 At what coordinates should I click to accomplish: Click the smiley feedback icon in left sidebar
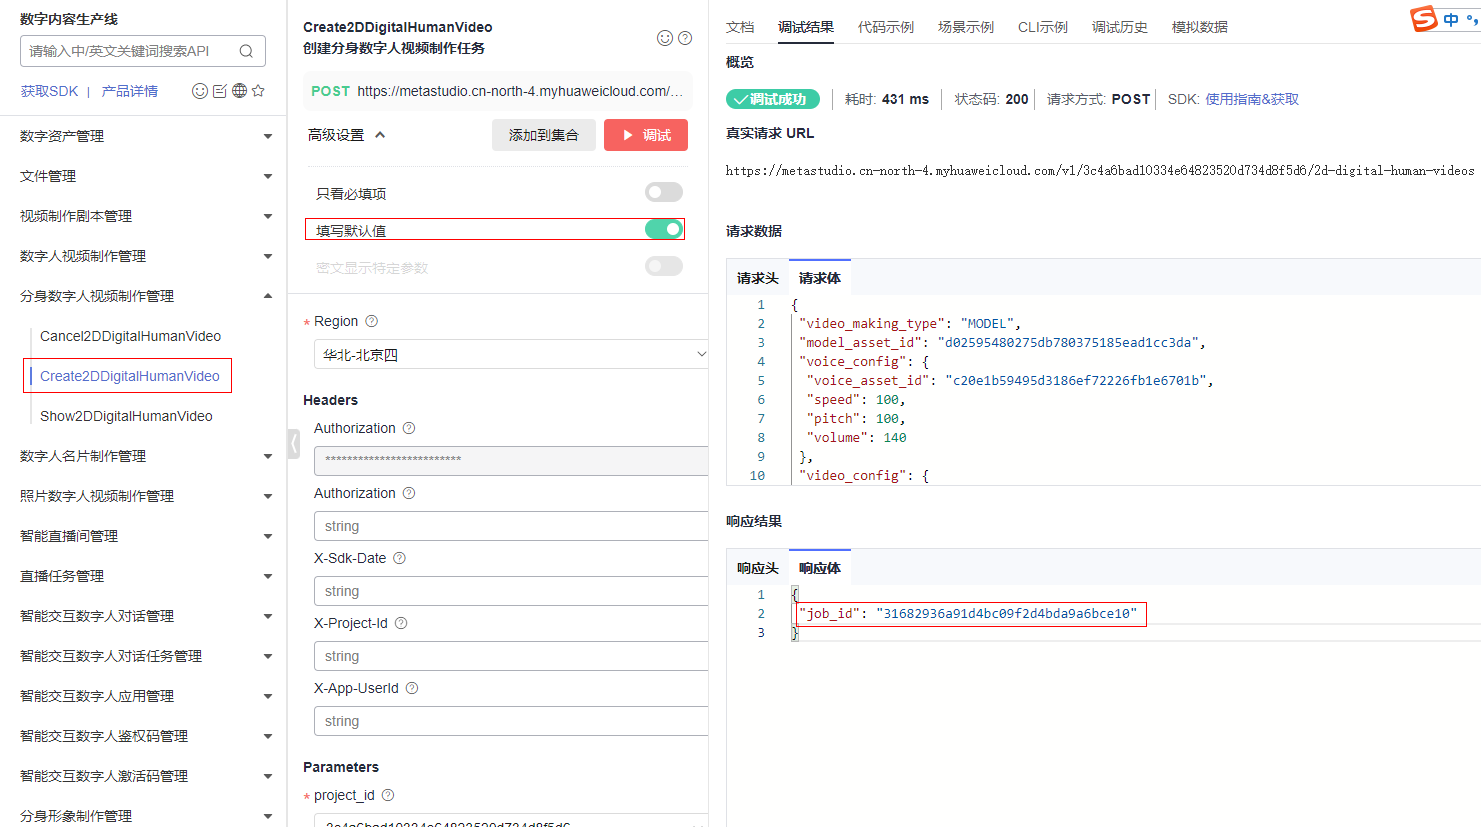[200, 91]
